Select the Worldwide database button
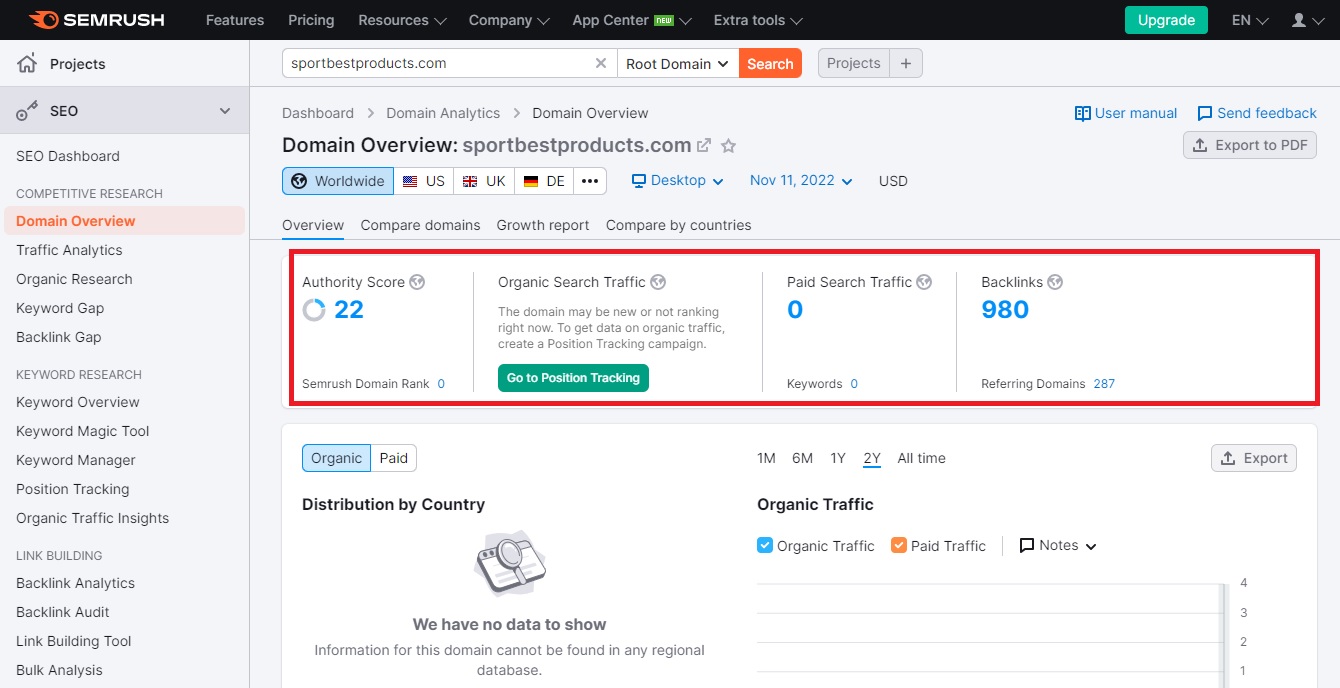1340x688 pixels. click(338, 181)
